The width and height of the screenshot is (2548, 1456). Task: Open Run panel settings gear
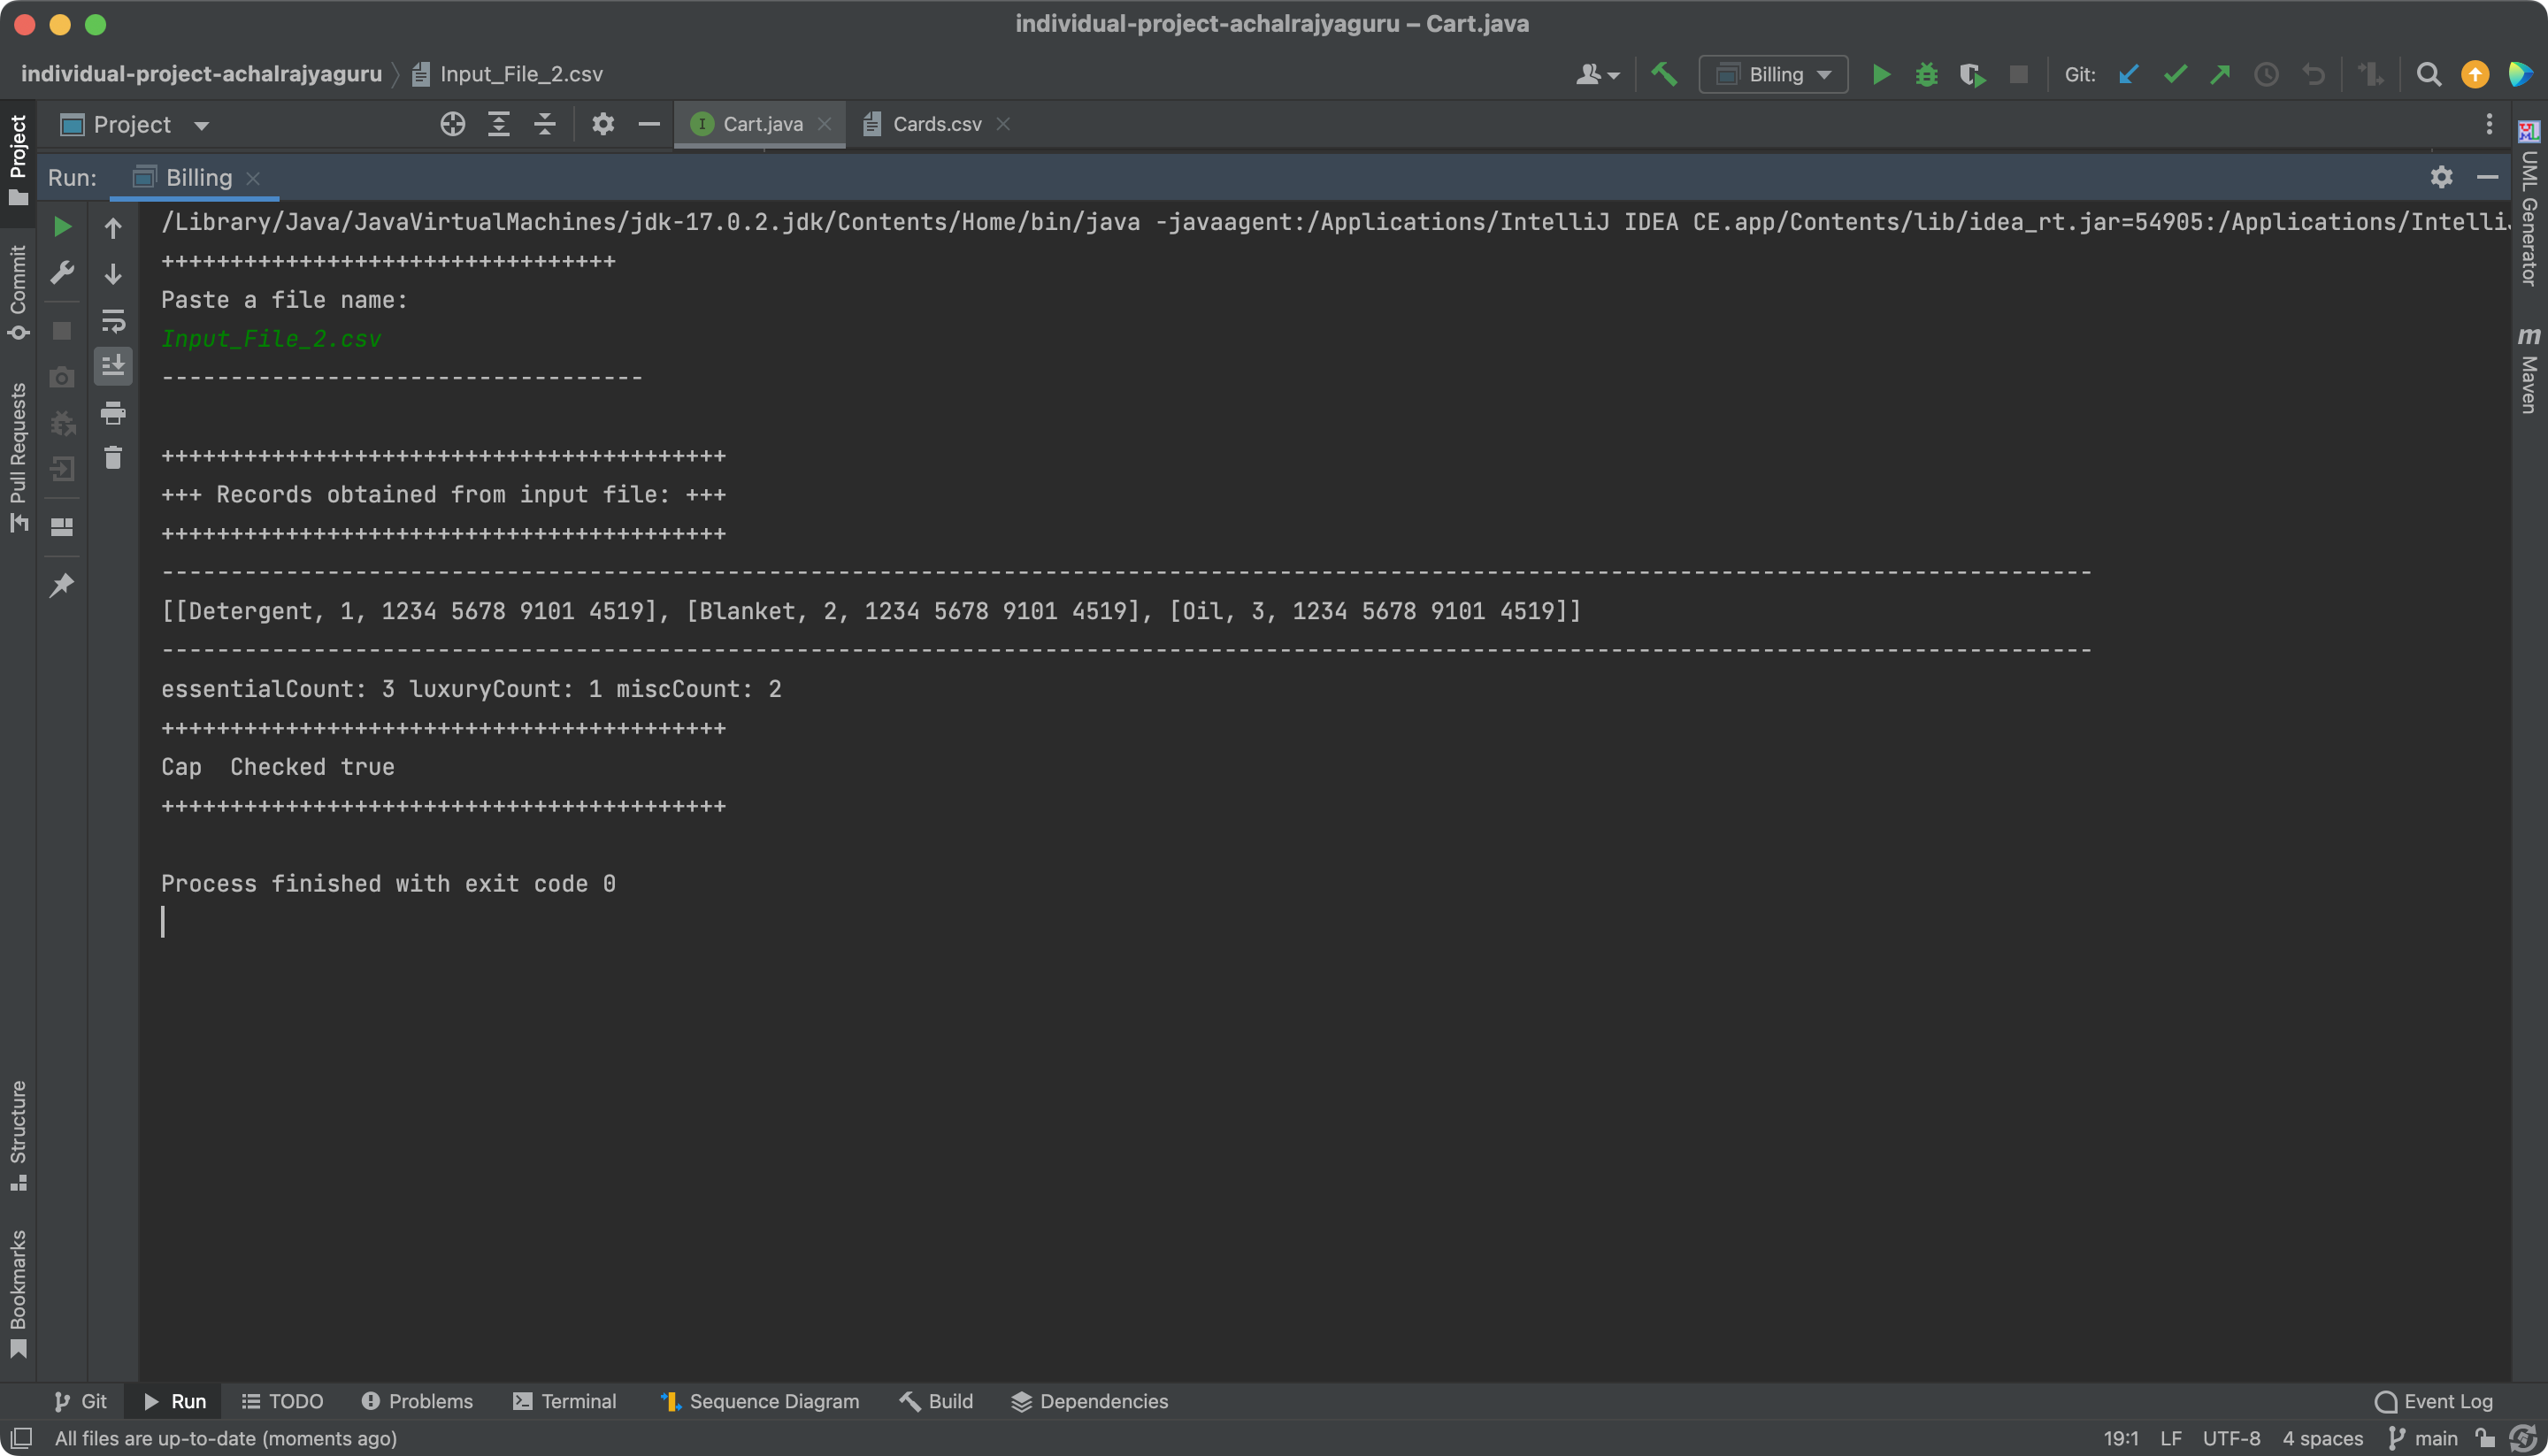[x=2441, y=177]
